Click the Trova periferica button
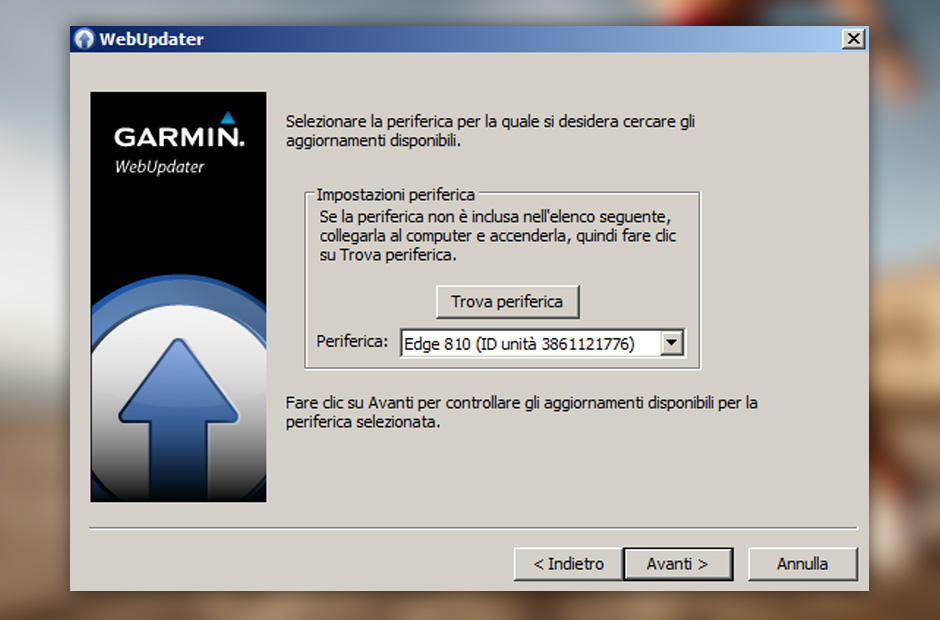This screenshot has width=940, height=620. (507, 302)
